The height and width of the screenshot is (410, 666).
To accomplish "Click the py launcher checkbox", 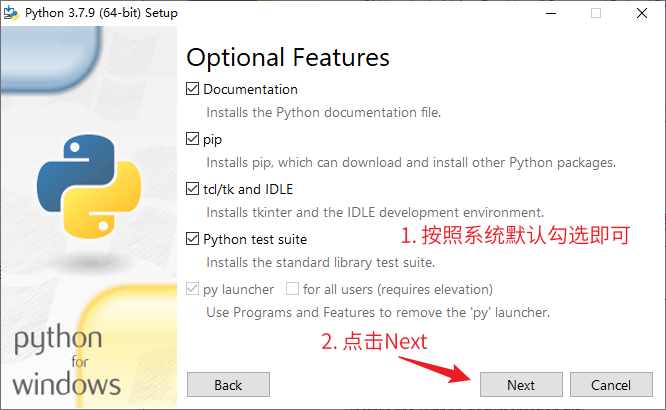I will 193,289.
